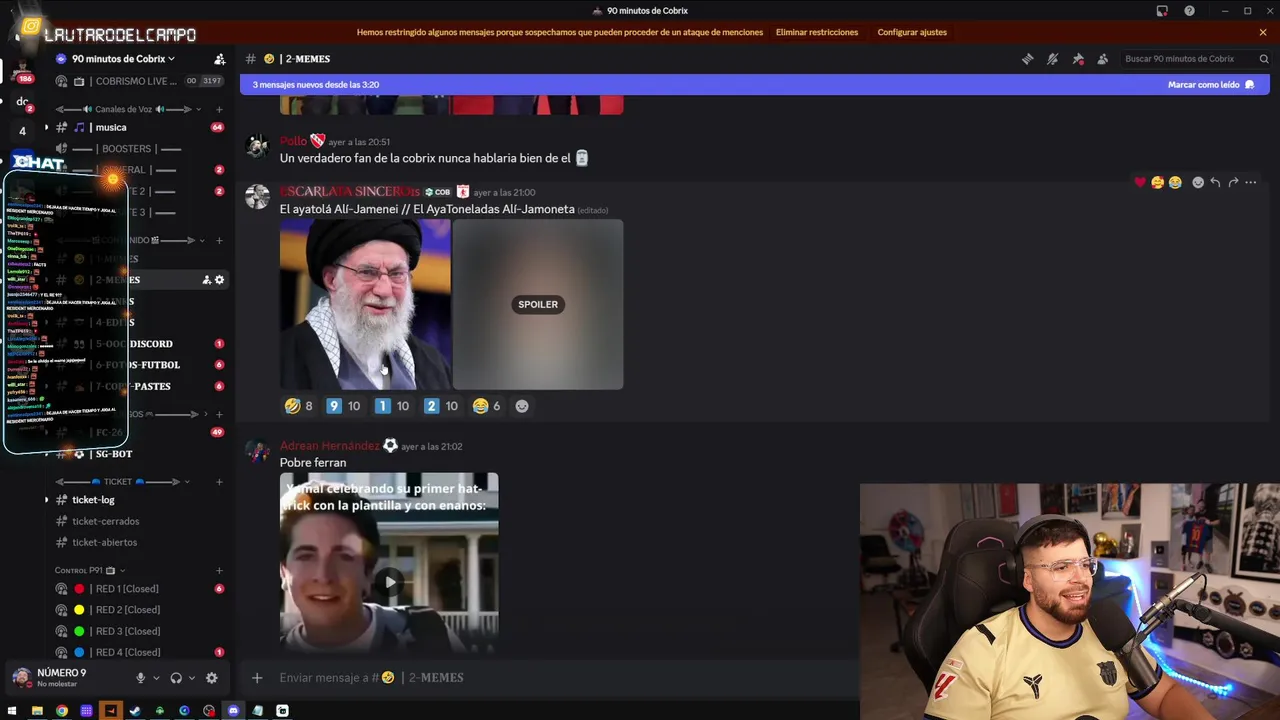The width and height of the screenshot is (1280, 720).
Task: Reveal the SPOILER image
Action: pyautogui.click(x=538, y=304)
